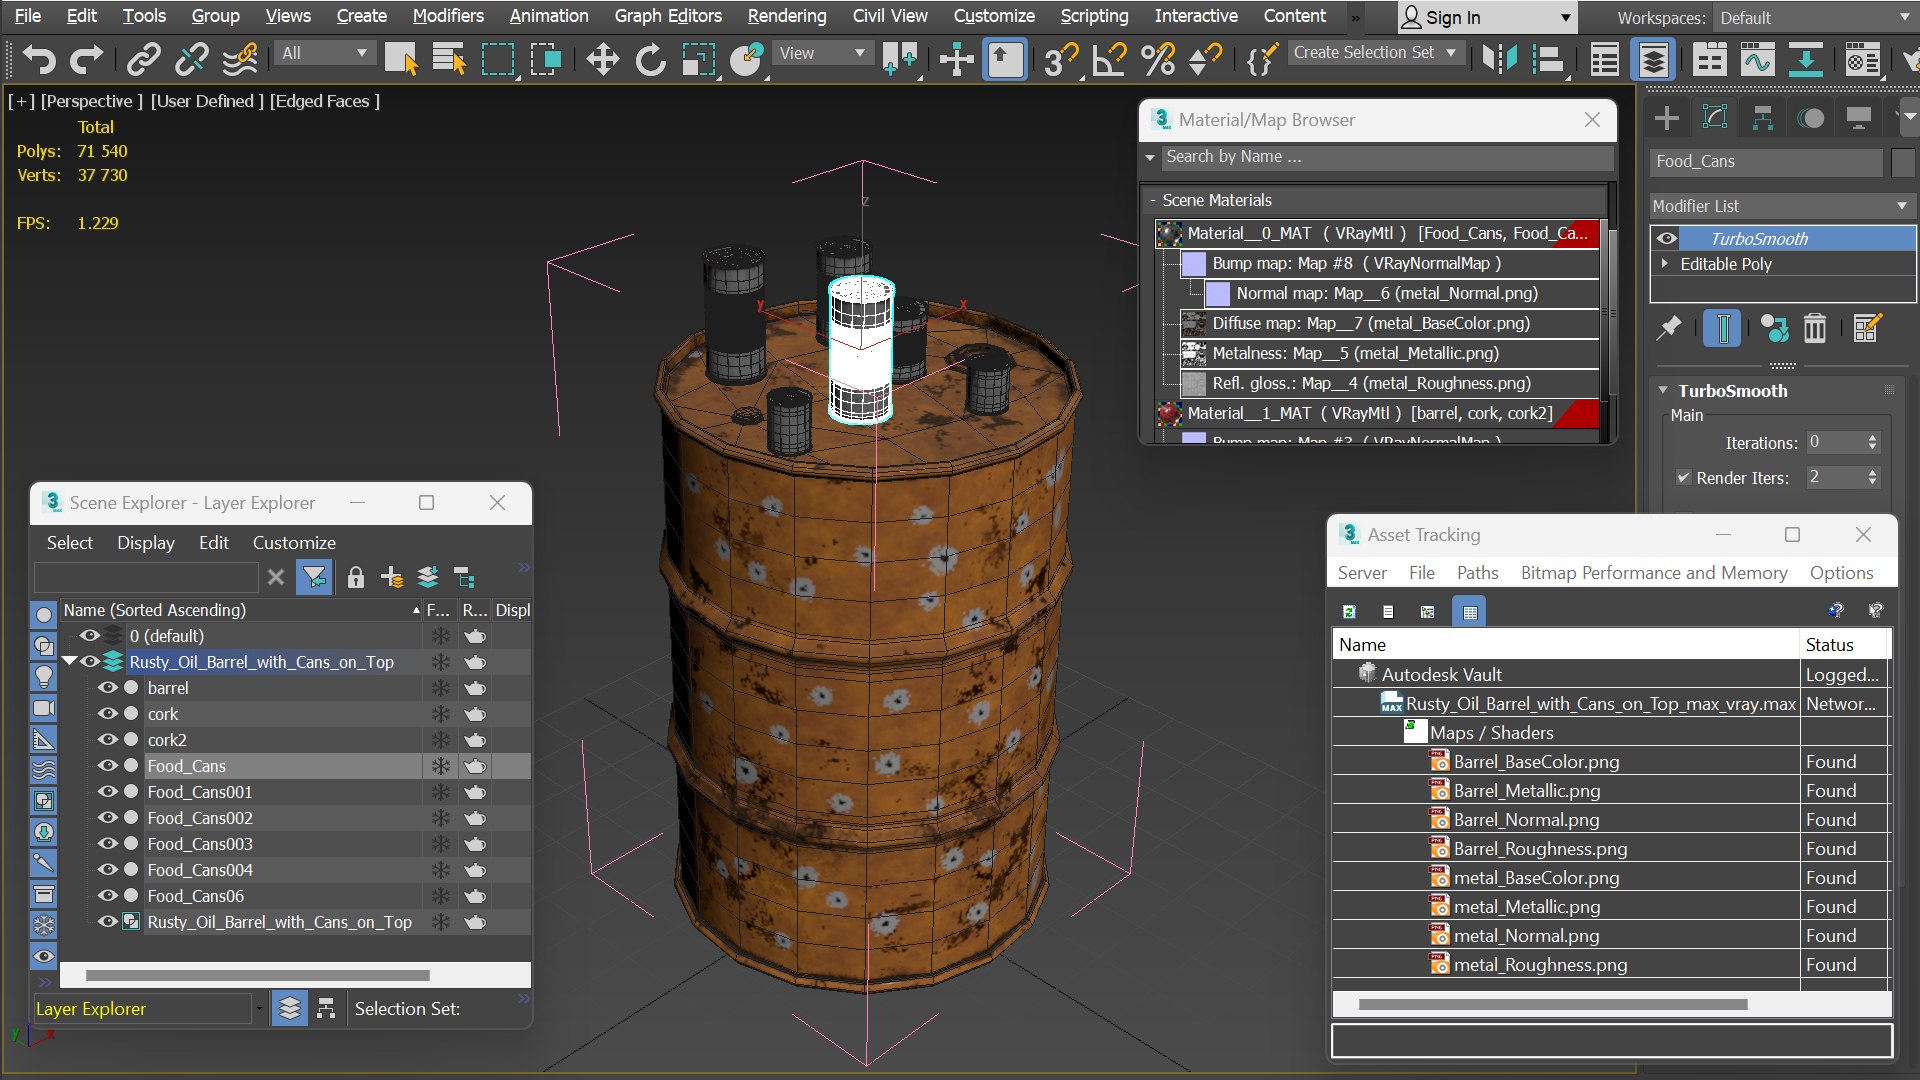Hide the 0 (default) layer
The width and height of the screenshot is (1920, 1080).
coord(89,636)
